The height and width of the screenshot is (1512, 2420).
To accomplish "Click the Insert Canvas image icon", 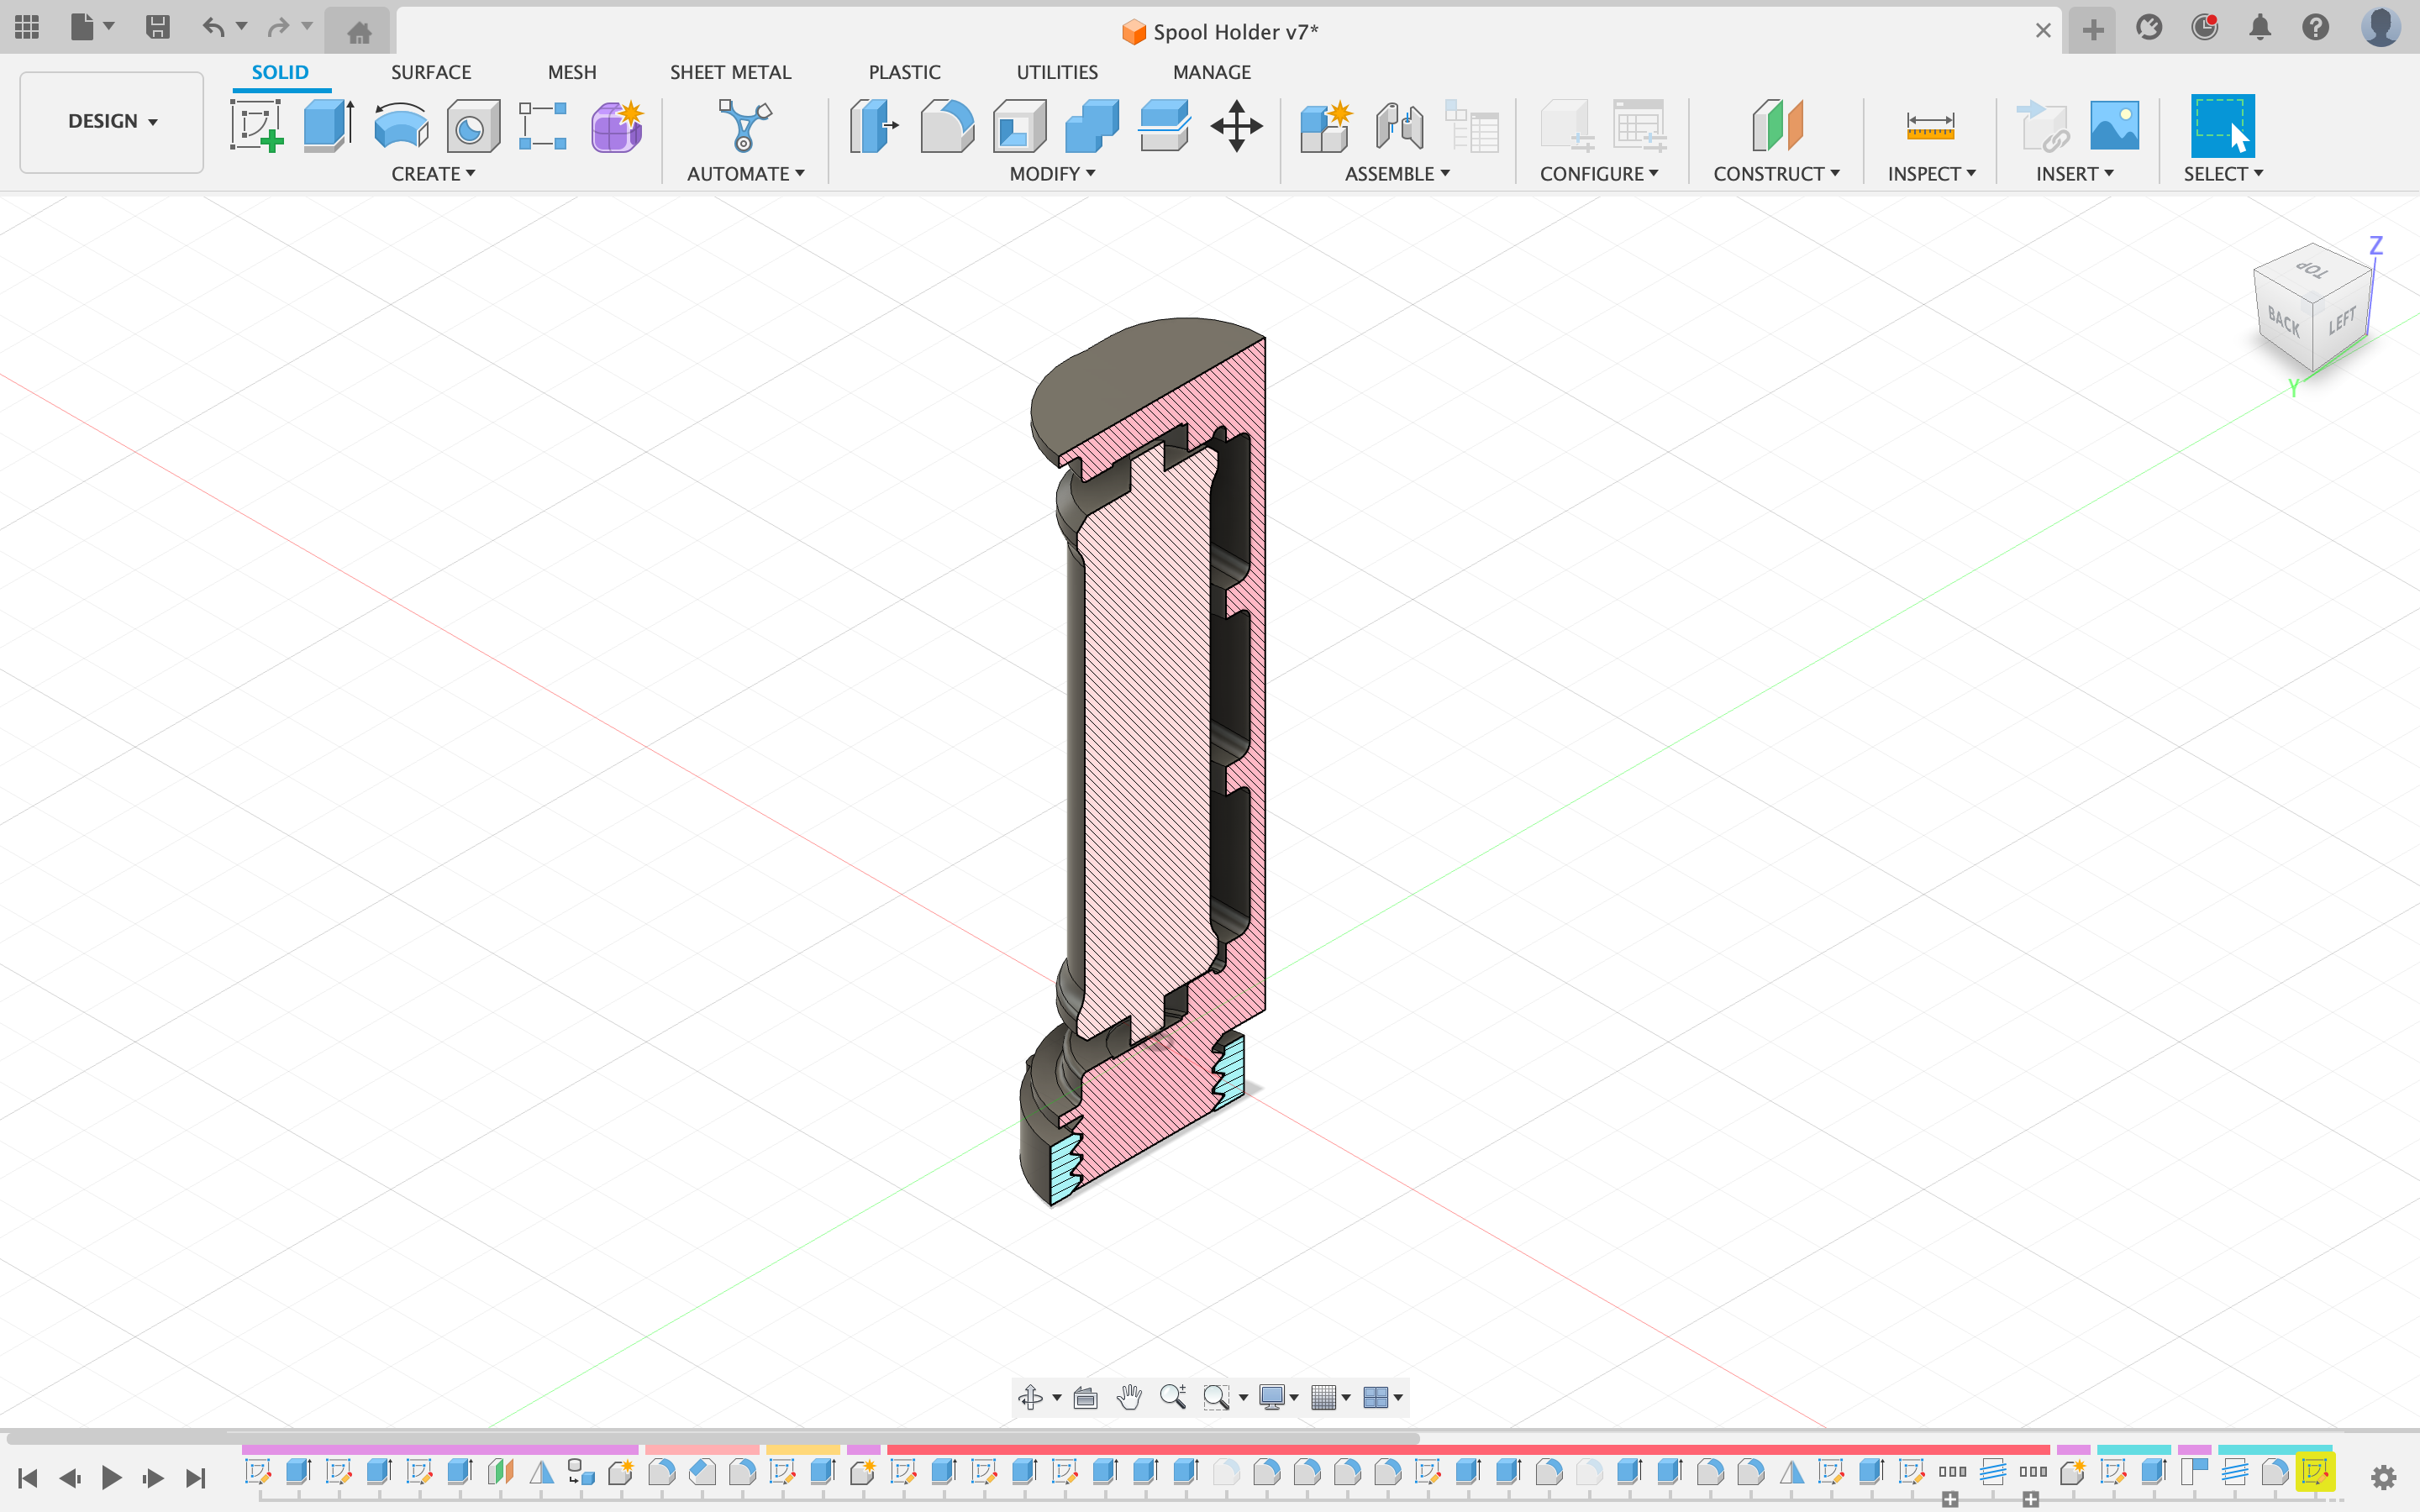I will tap(2114, 126).
